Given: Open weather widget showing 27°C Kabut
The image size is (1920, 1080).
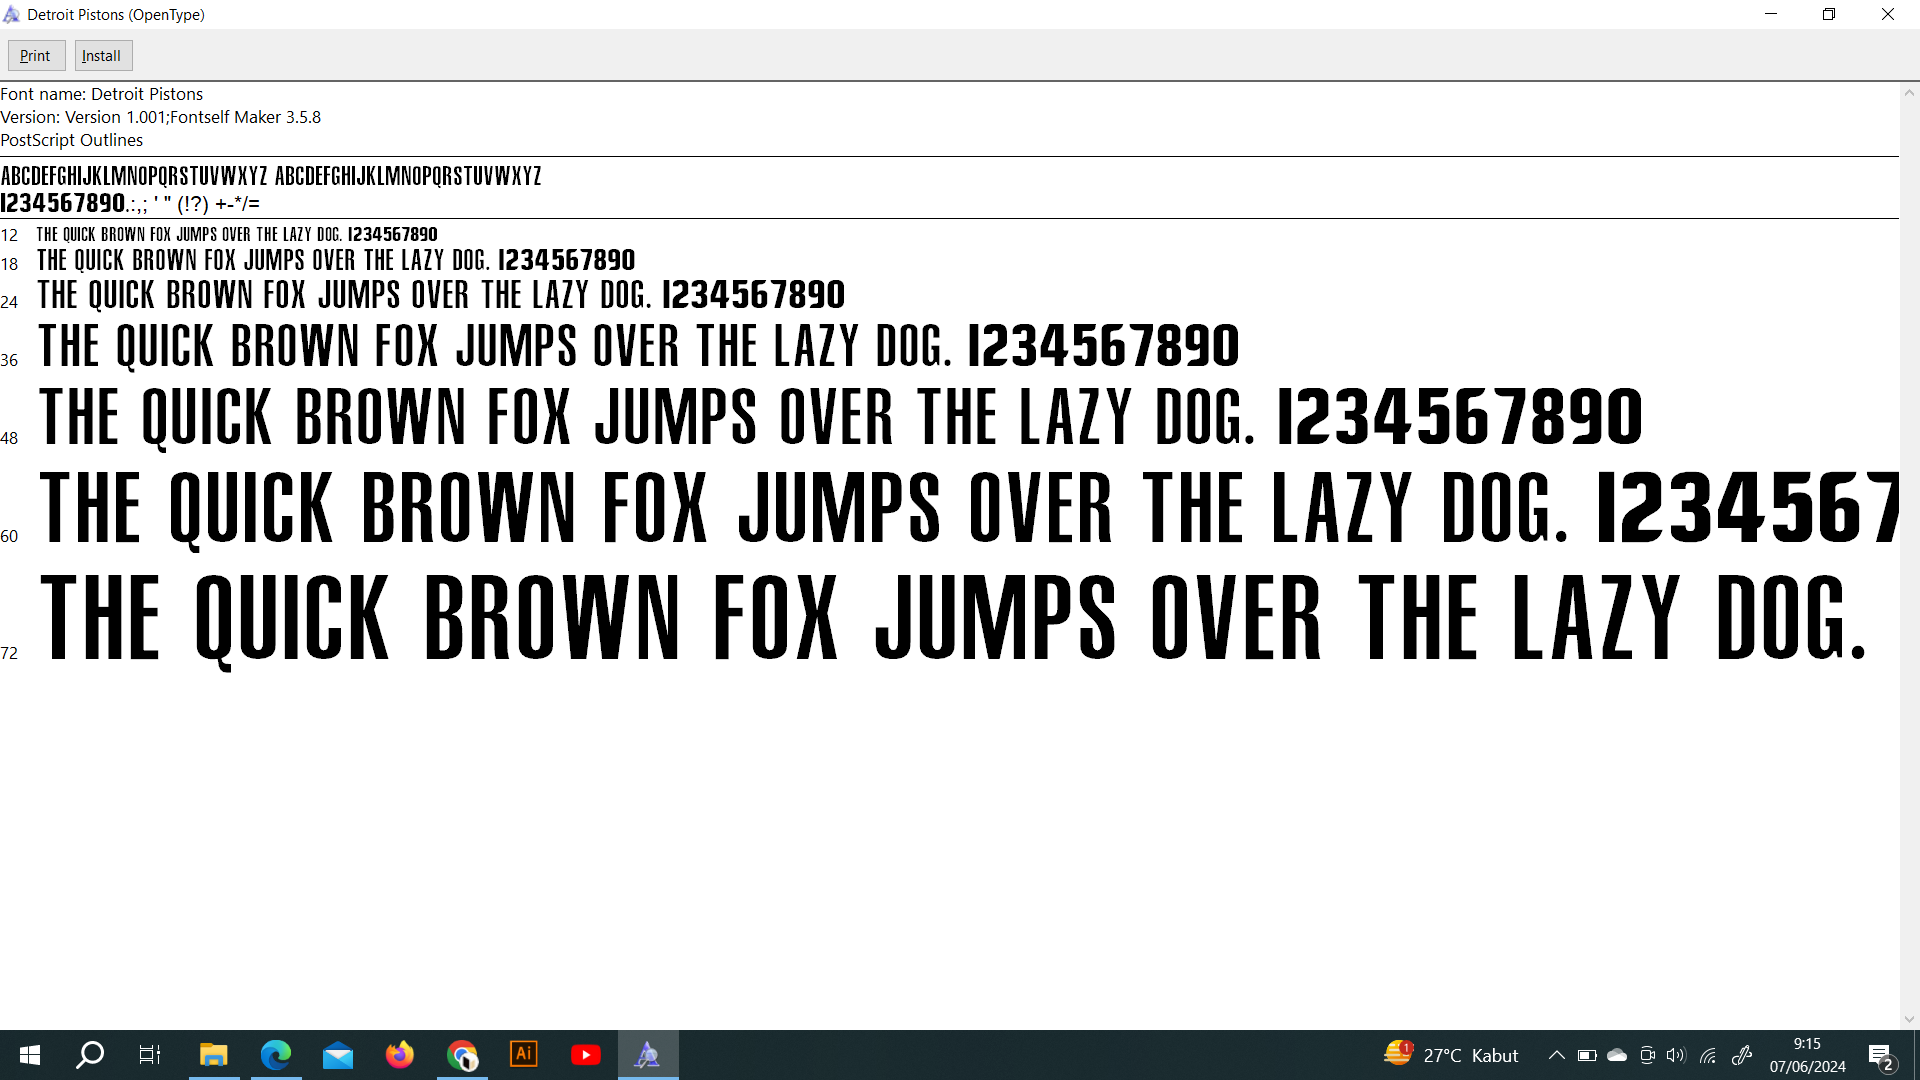Looking at the screenshot, I should point(1450,1055).
